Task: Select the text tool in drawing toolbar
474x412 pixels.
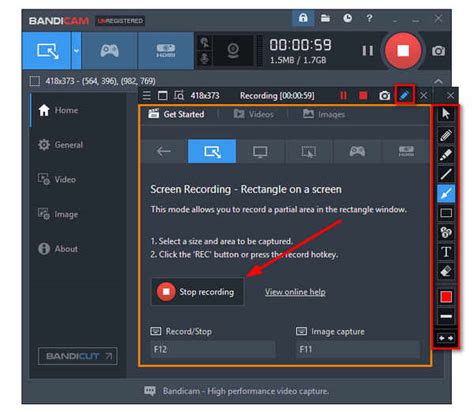Action: pos(446,252)
